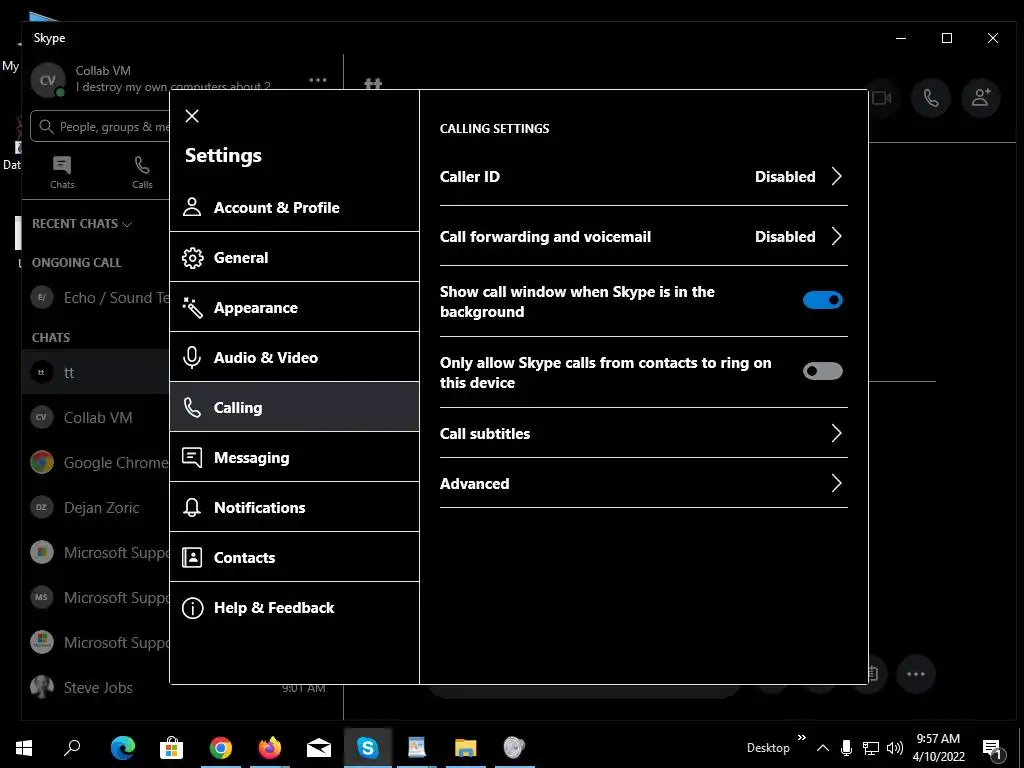
Task: Click the Notifications bell icon
Action: point(192,507)
